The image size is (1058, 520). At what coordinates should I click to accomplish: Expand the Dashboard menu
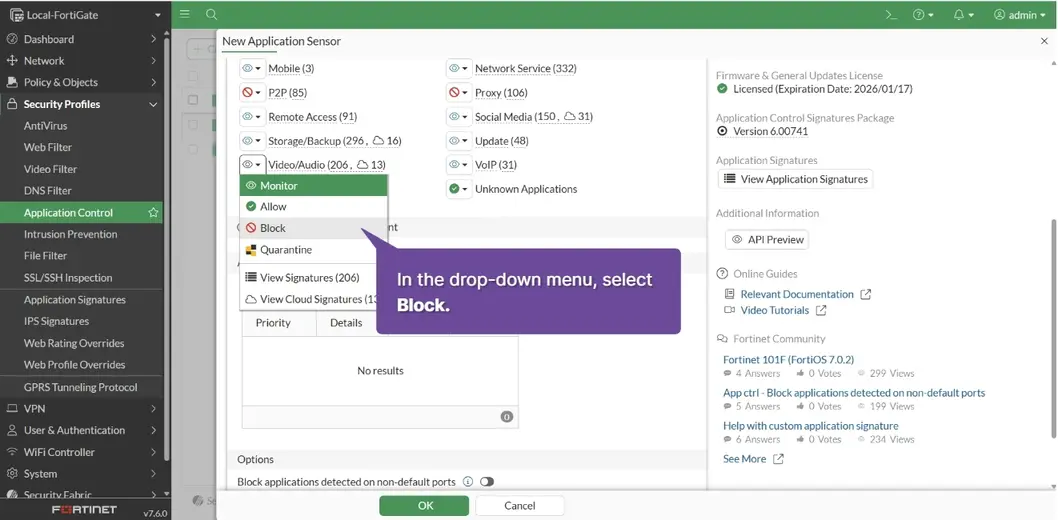click(x=82, y=39)
